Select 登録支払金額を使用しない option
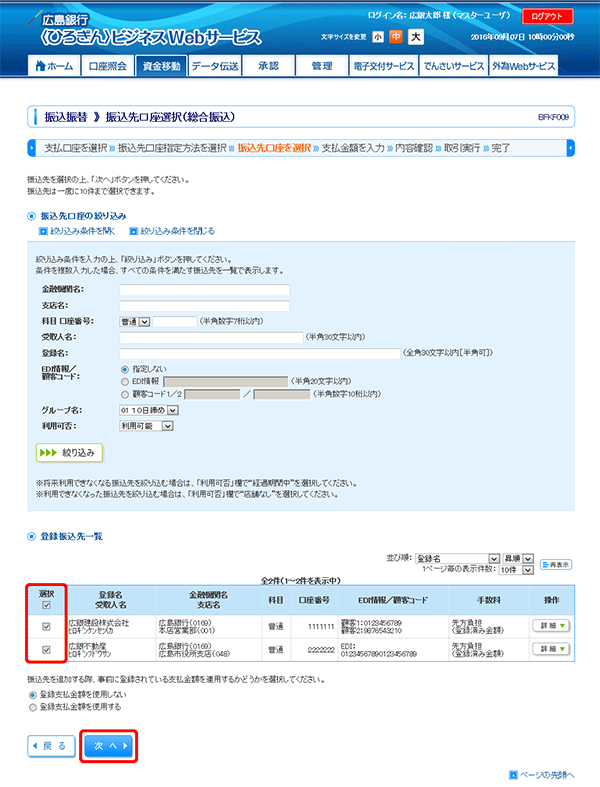The height and width of the screenshot is (787, 600). [33, 695]
